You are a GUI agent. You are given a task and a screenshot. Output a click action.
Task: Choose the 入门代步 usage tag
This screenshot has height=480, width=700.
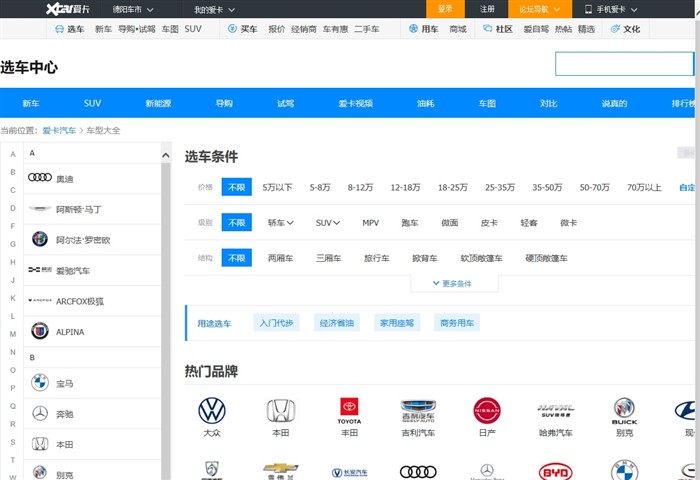[x=276, y=322]
